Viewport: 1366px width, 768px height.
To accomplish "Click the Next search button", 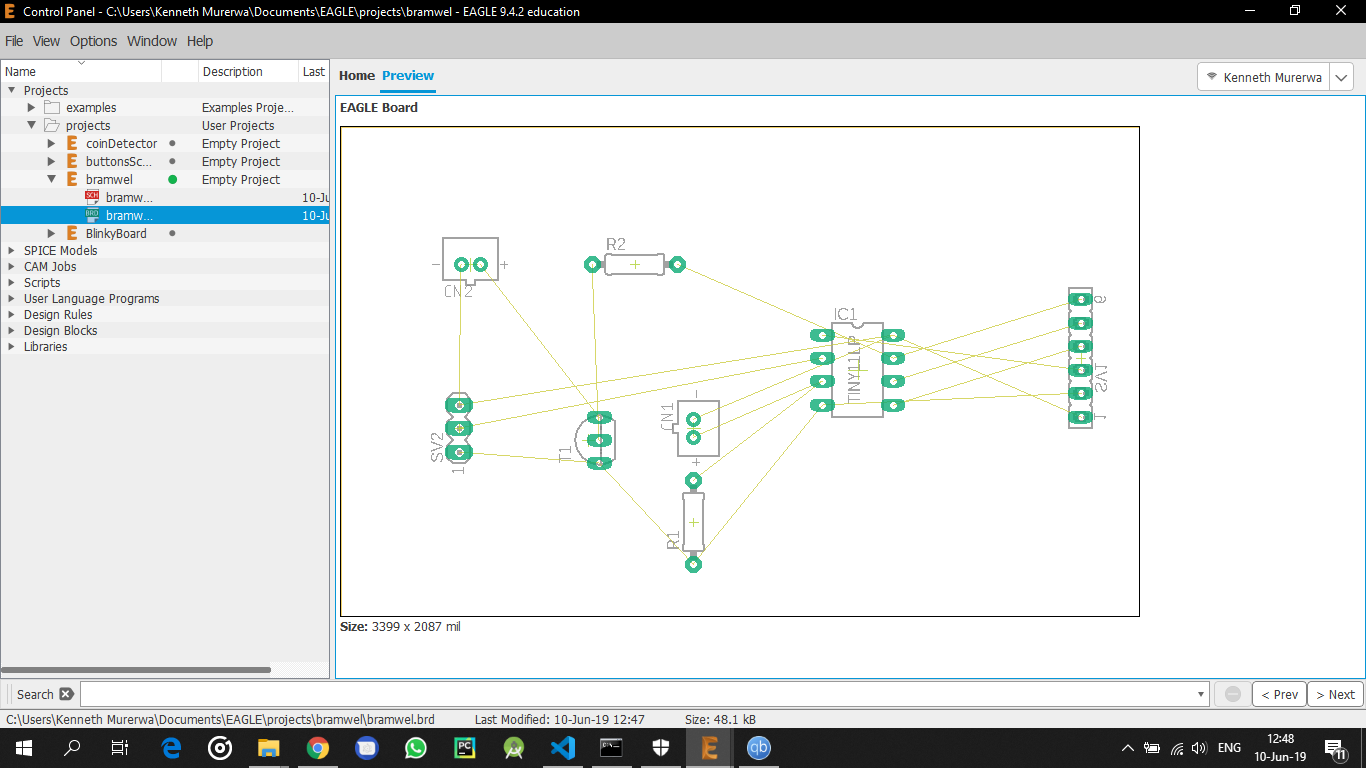I will [x=1335, y=694].
